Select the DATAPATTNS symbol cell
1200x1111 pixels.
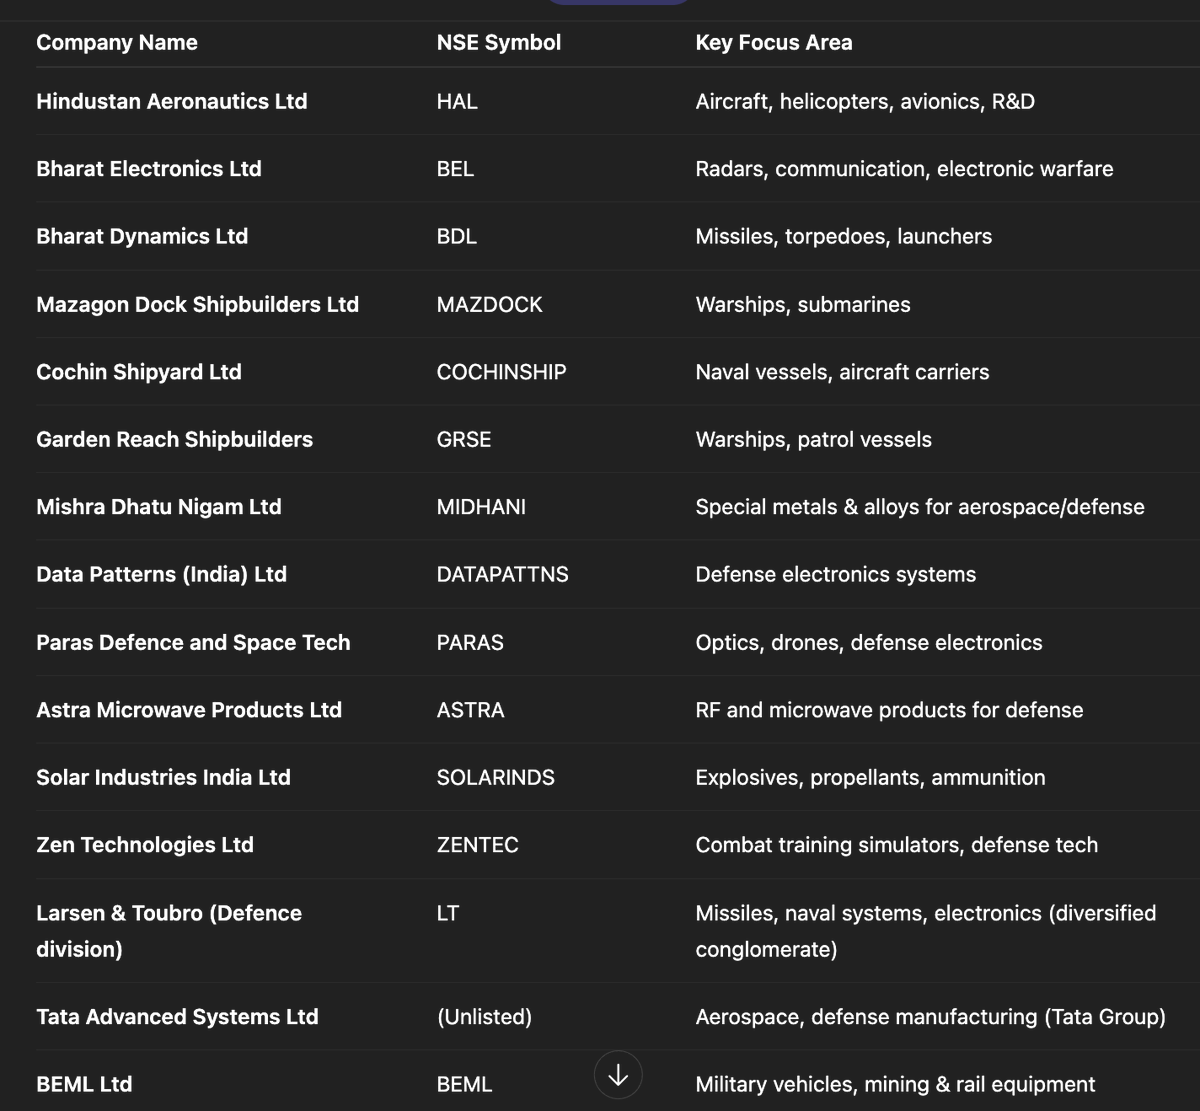pyautogui.click(x=503, y=575)
